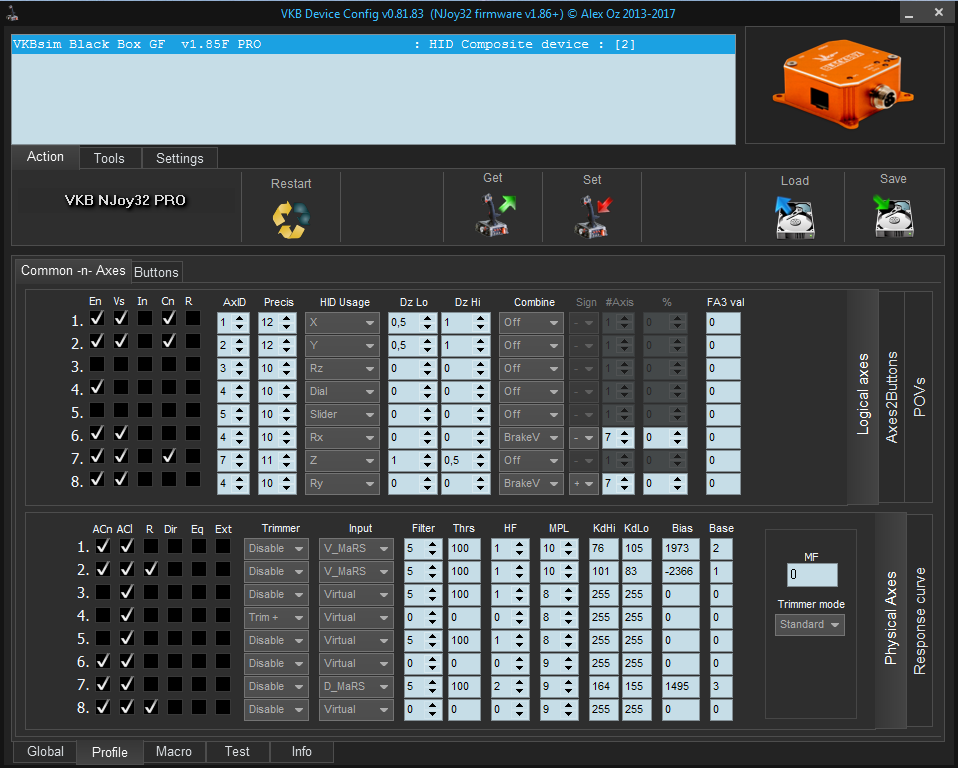Minimize the VKB Device Config window
The height and width of the screenshot is (768, 958).
(x=909, y=13)
